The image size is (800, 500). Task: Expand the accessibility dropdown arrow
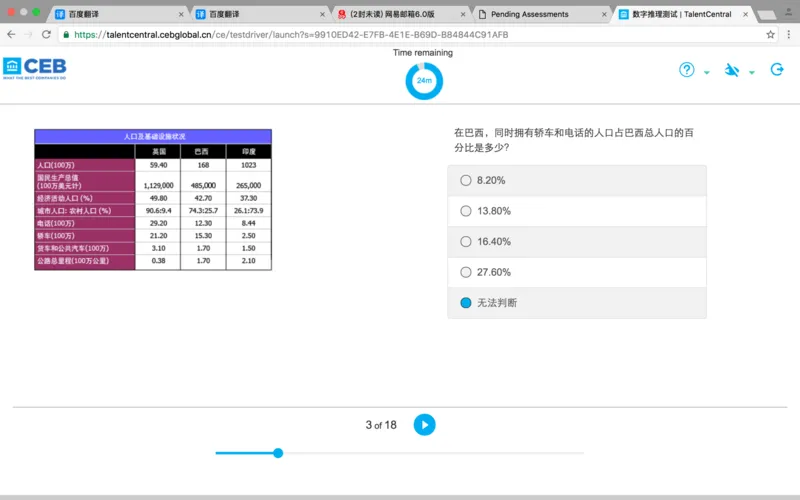[x=752, y=72]
